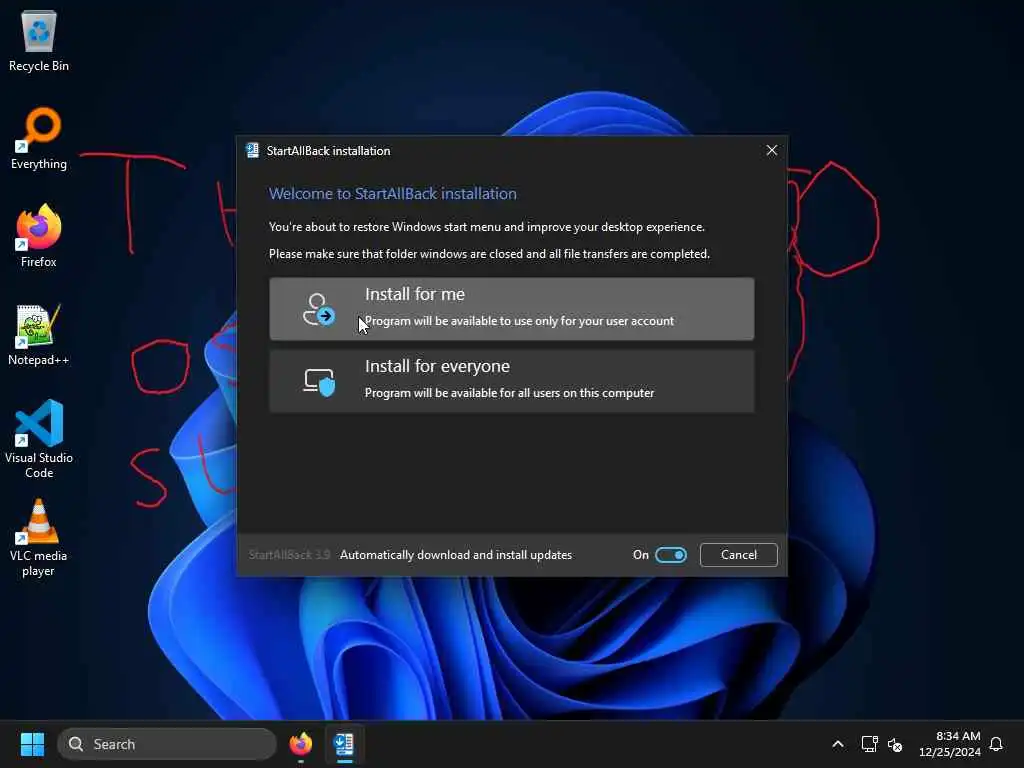Image resolution: width=1024 pixels, height=768 pixels.
Task: Click the taskbar Search box
Action: (x=167, y=744)
